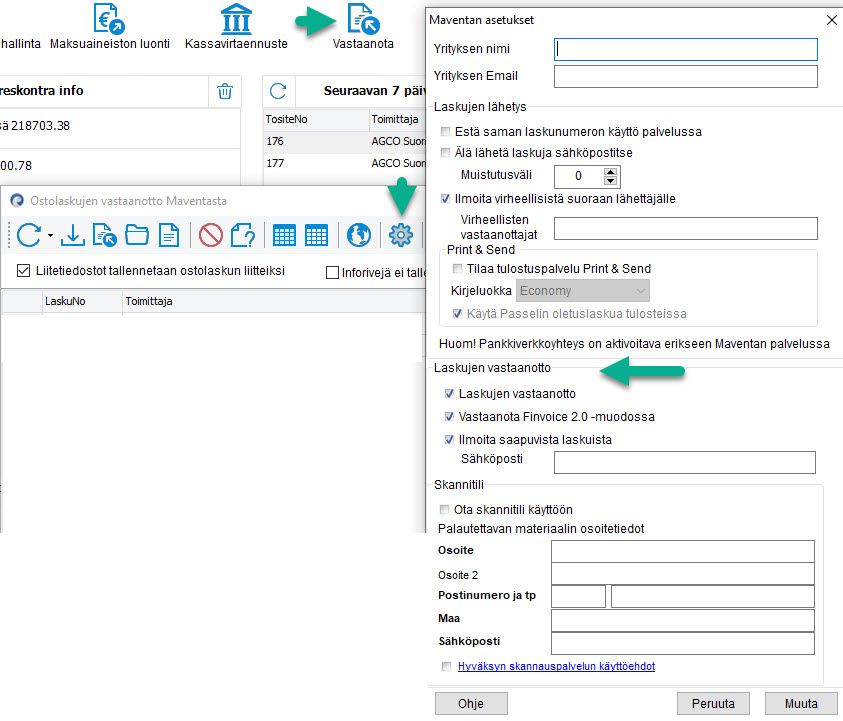Decrease Muistutusväli with down arrow
843x721 pixels.
[x=610, y=181]
